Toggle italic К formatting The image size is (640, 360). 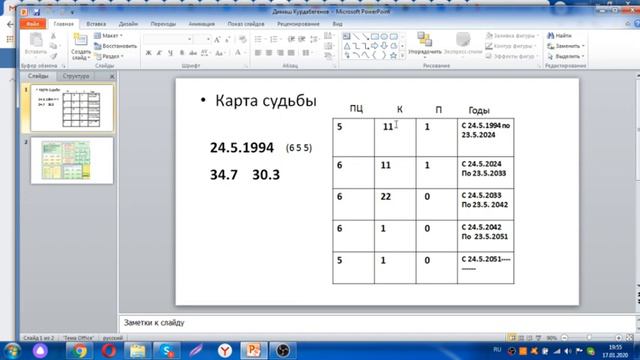point(159,53)
